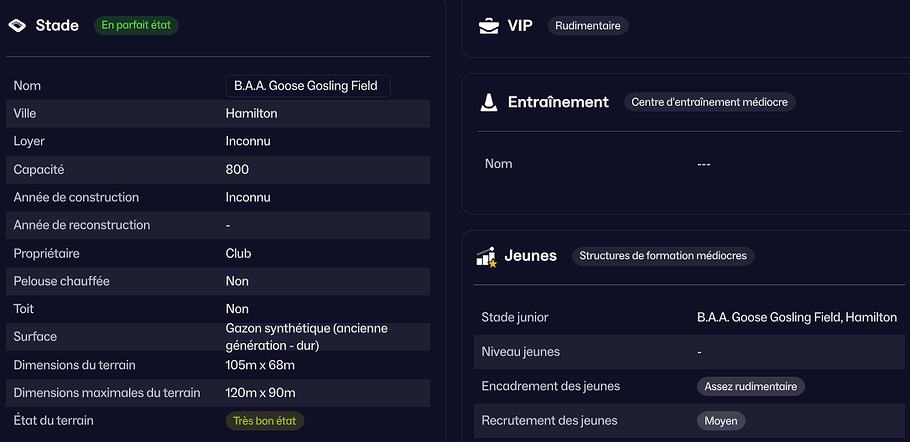Click the 'Assez rudimentaire' badge
The width and height of the screenshot is (910, 442).
point(750,386)
